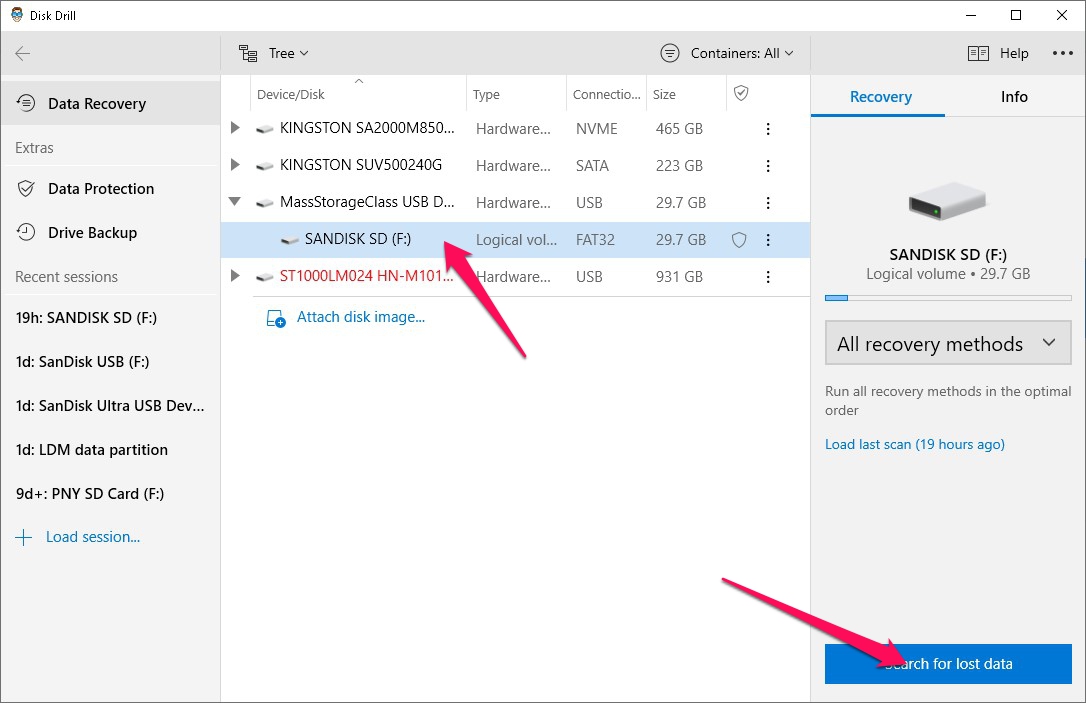Click the Attach disk image icon
Viewport: 1086px width, 703px height.
276,318
